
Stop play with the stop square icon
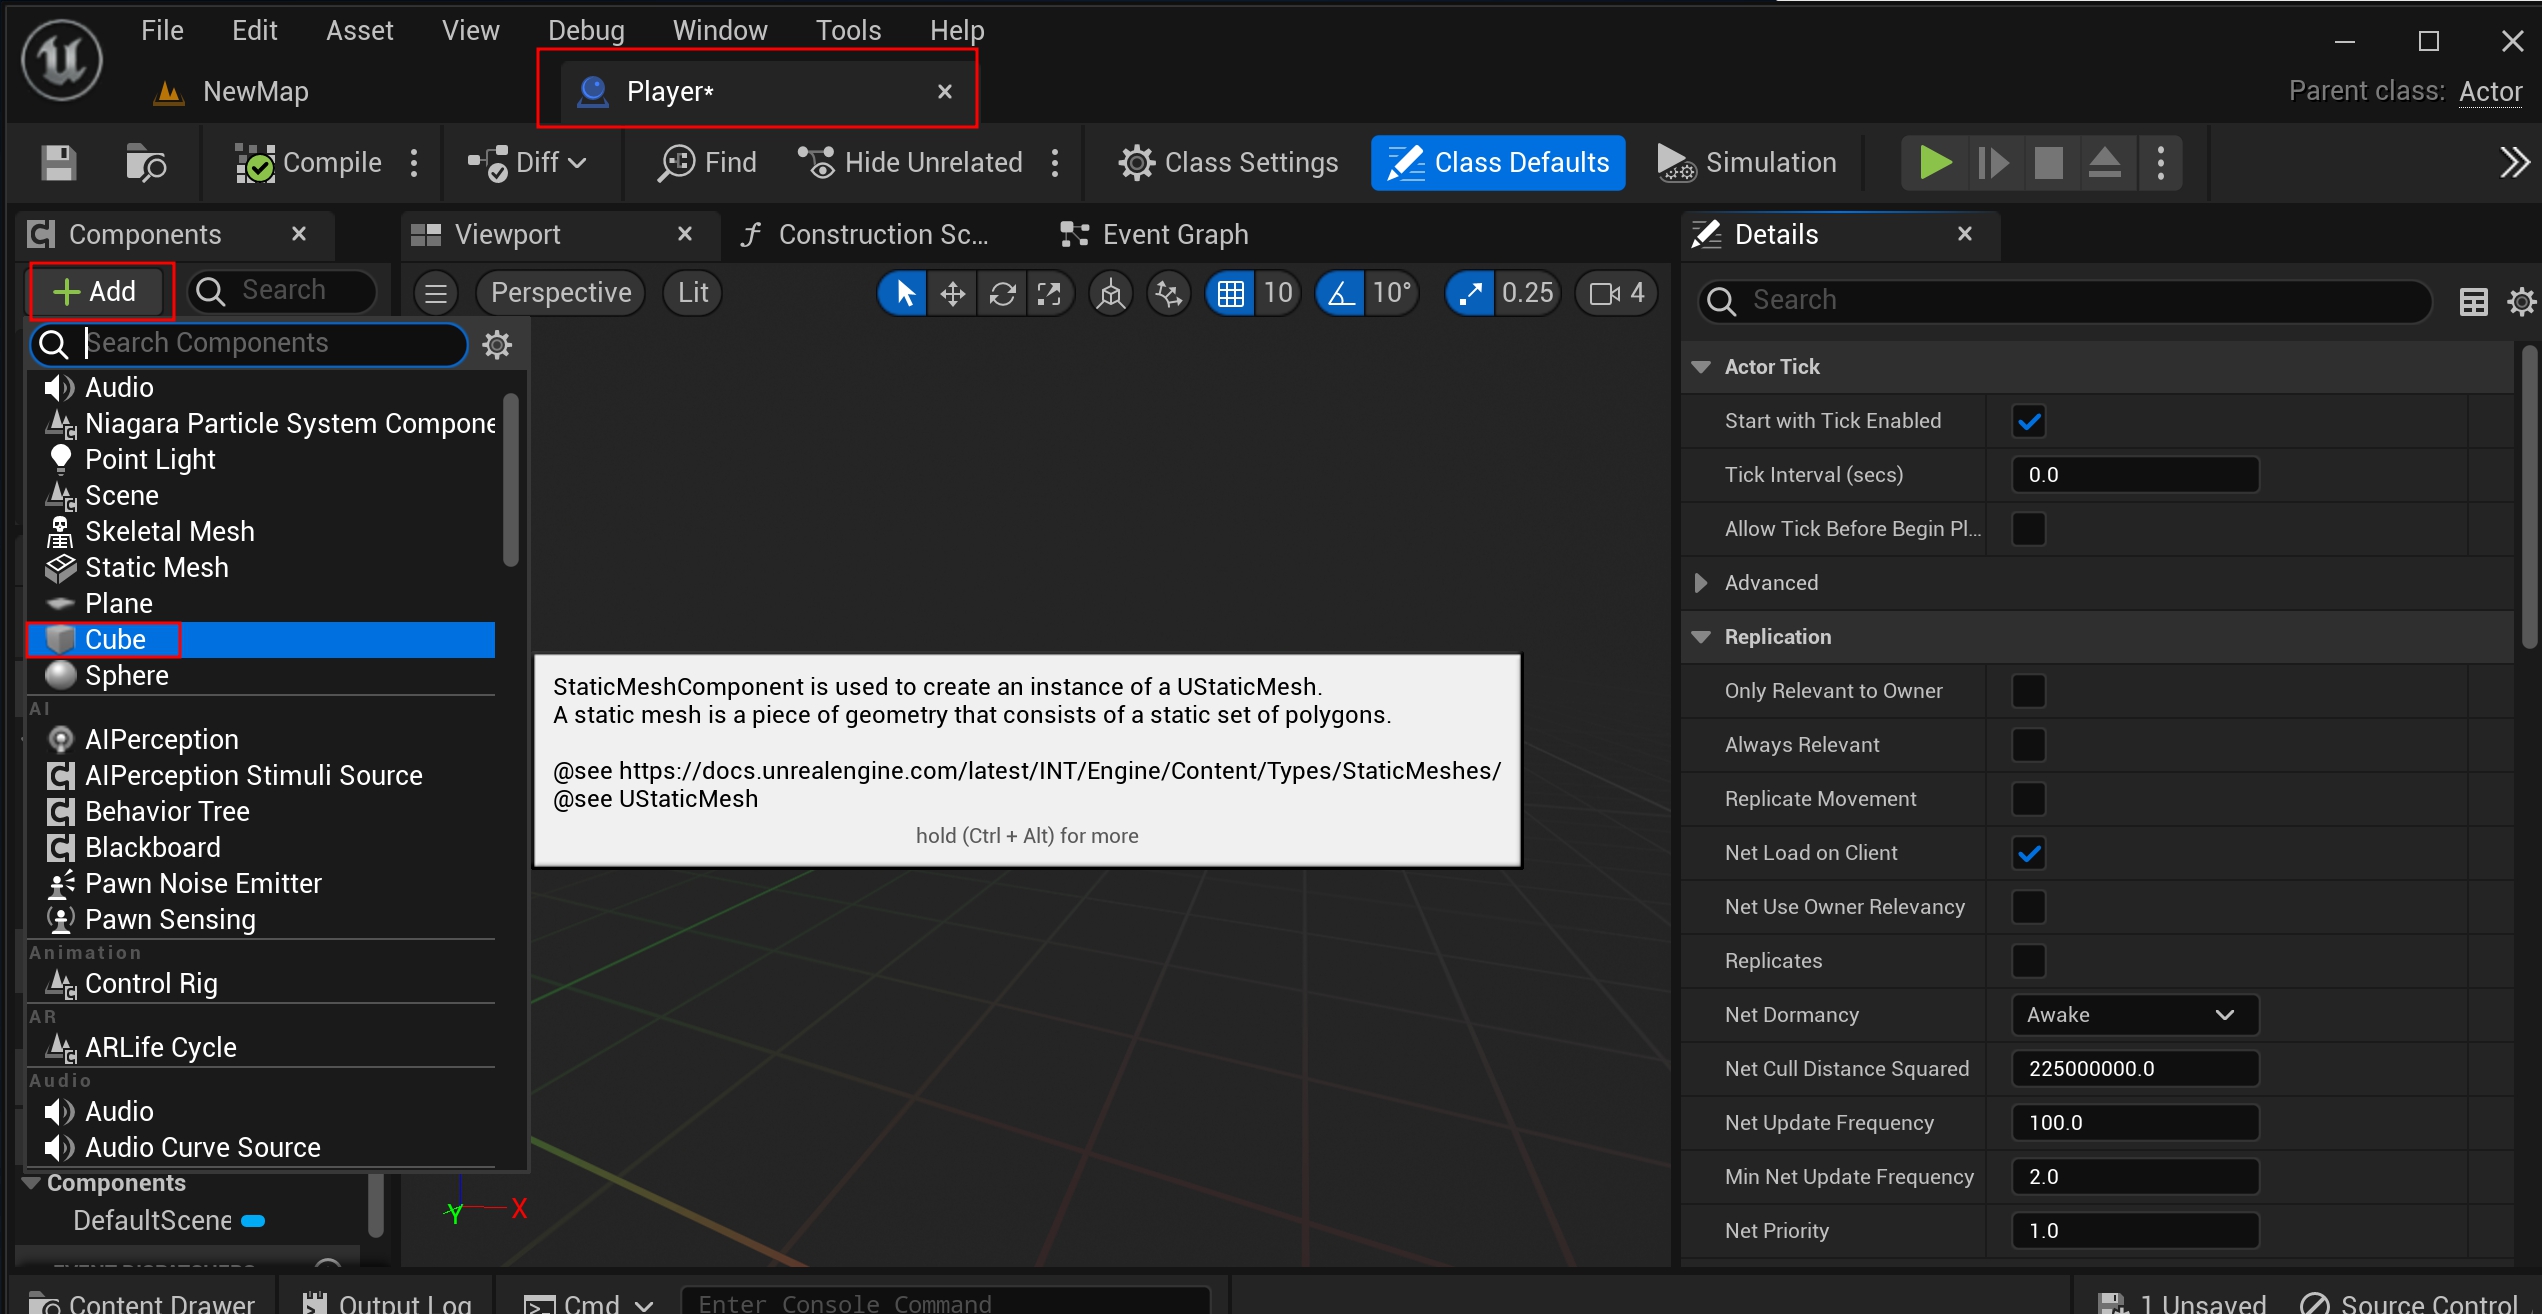click(2048, 162)
